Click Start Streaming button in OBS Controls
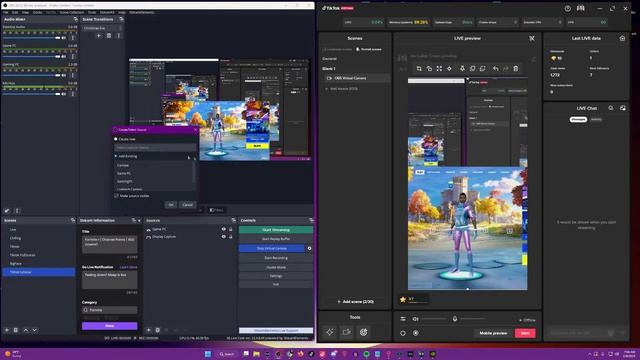Viewport: 640px width, 360px height. pos(276,230)
